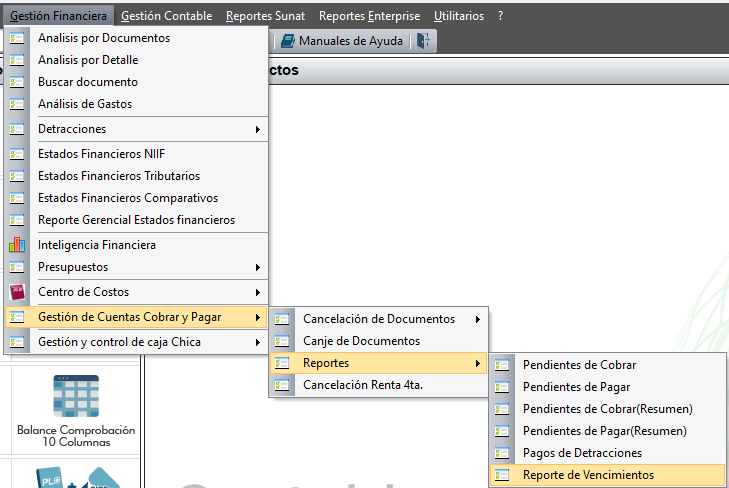Screen dimensions: 729x488
Task: Click the icon beside Analisis por Documentos
Action: click(17, 38)
